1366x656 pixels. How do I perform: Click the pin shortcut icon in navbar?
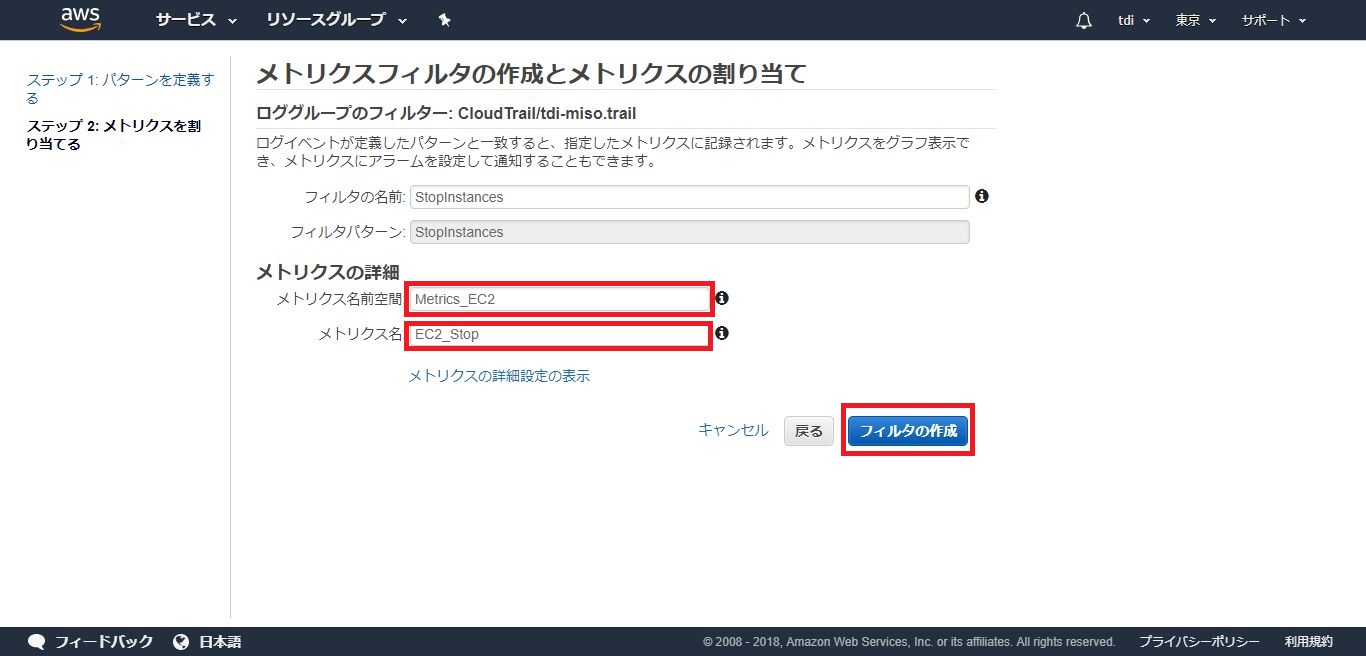pos(445,20)
